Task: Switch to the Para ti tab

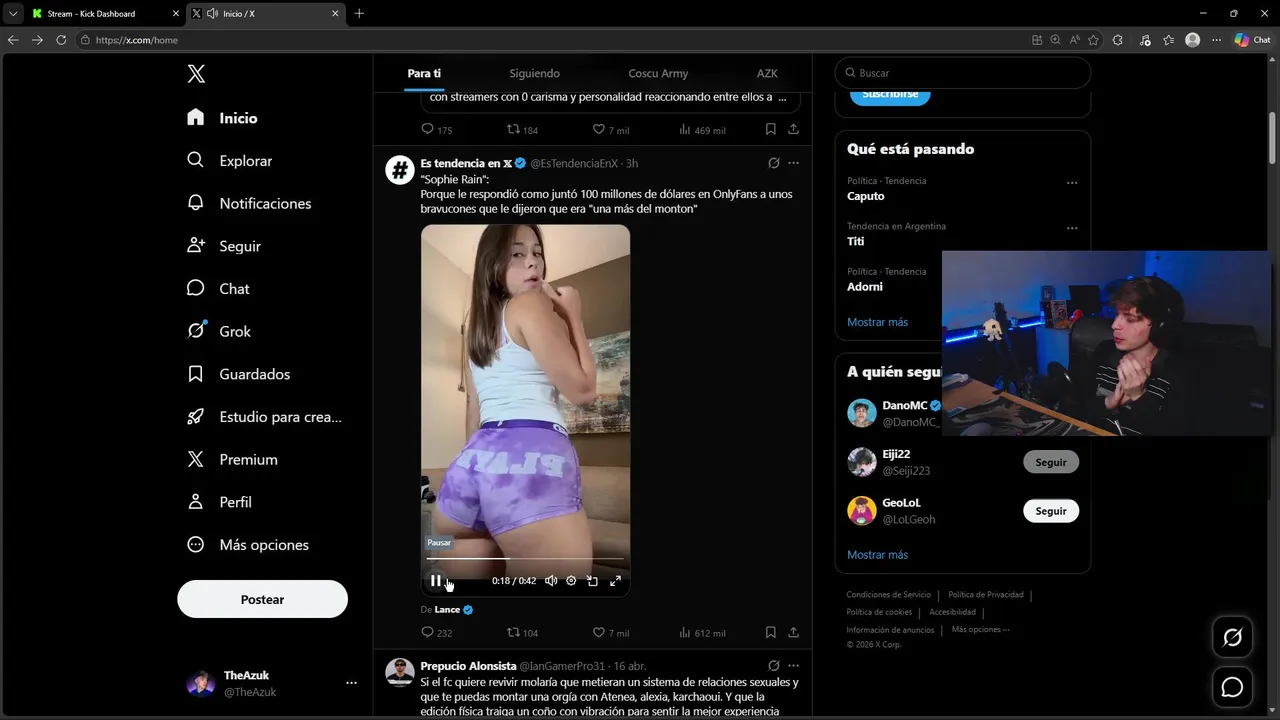Action: pos(424,73)
